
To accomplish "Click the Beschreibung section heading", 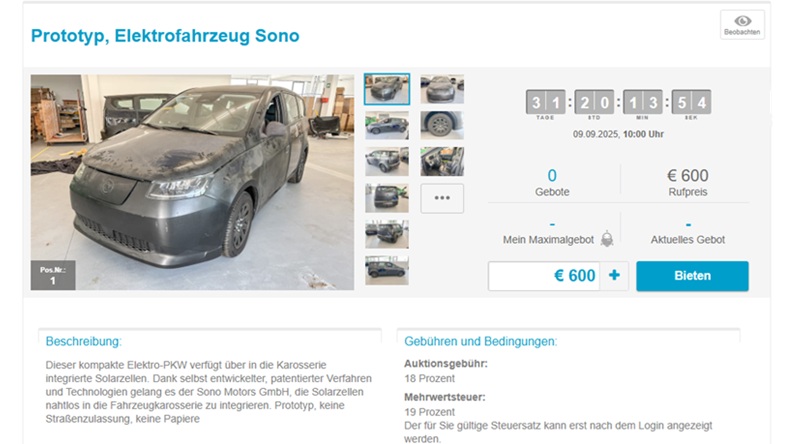I will (x=84, y=341).
